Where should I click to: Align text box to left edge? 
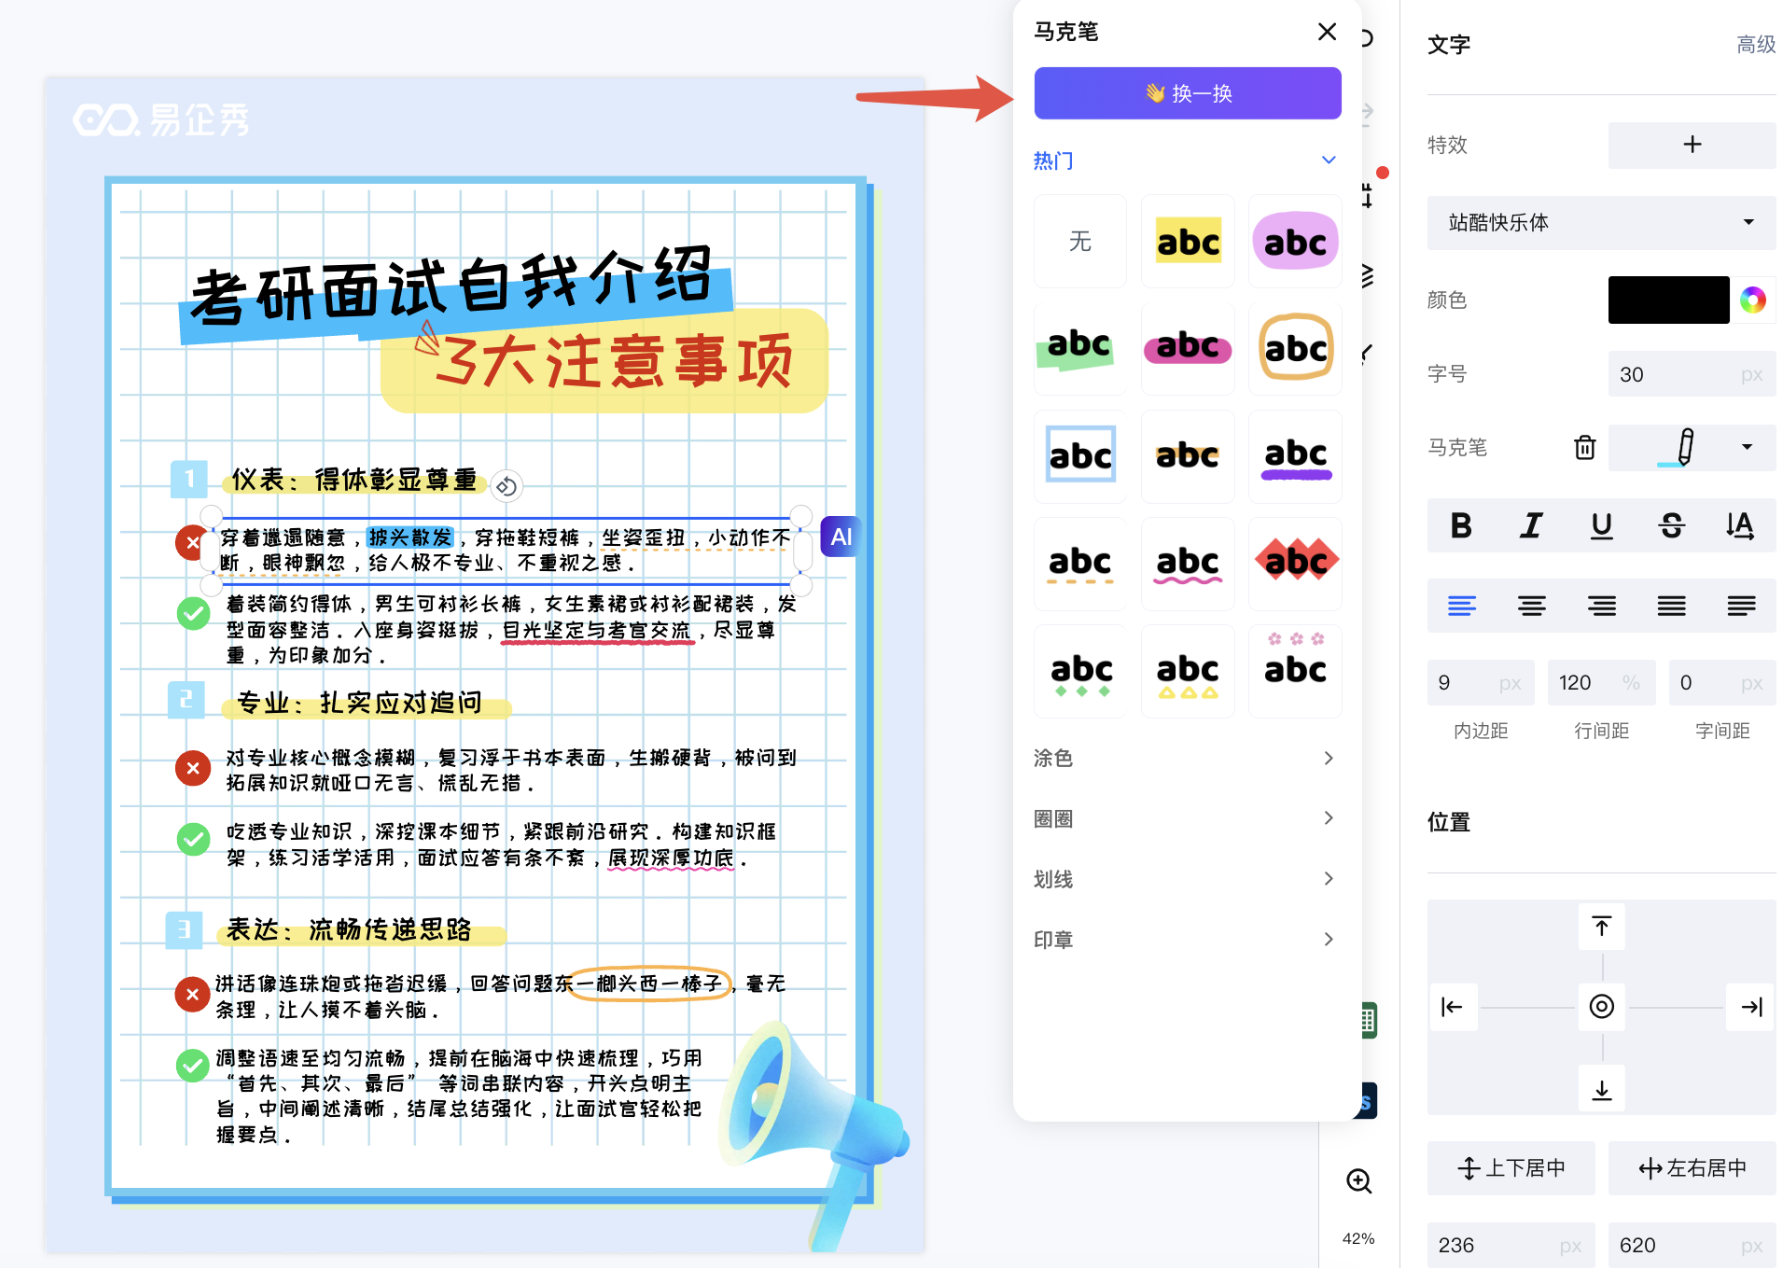1452,1007
